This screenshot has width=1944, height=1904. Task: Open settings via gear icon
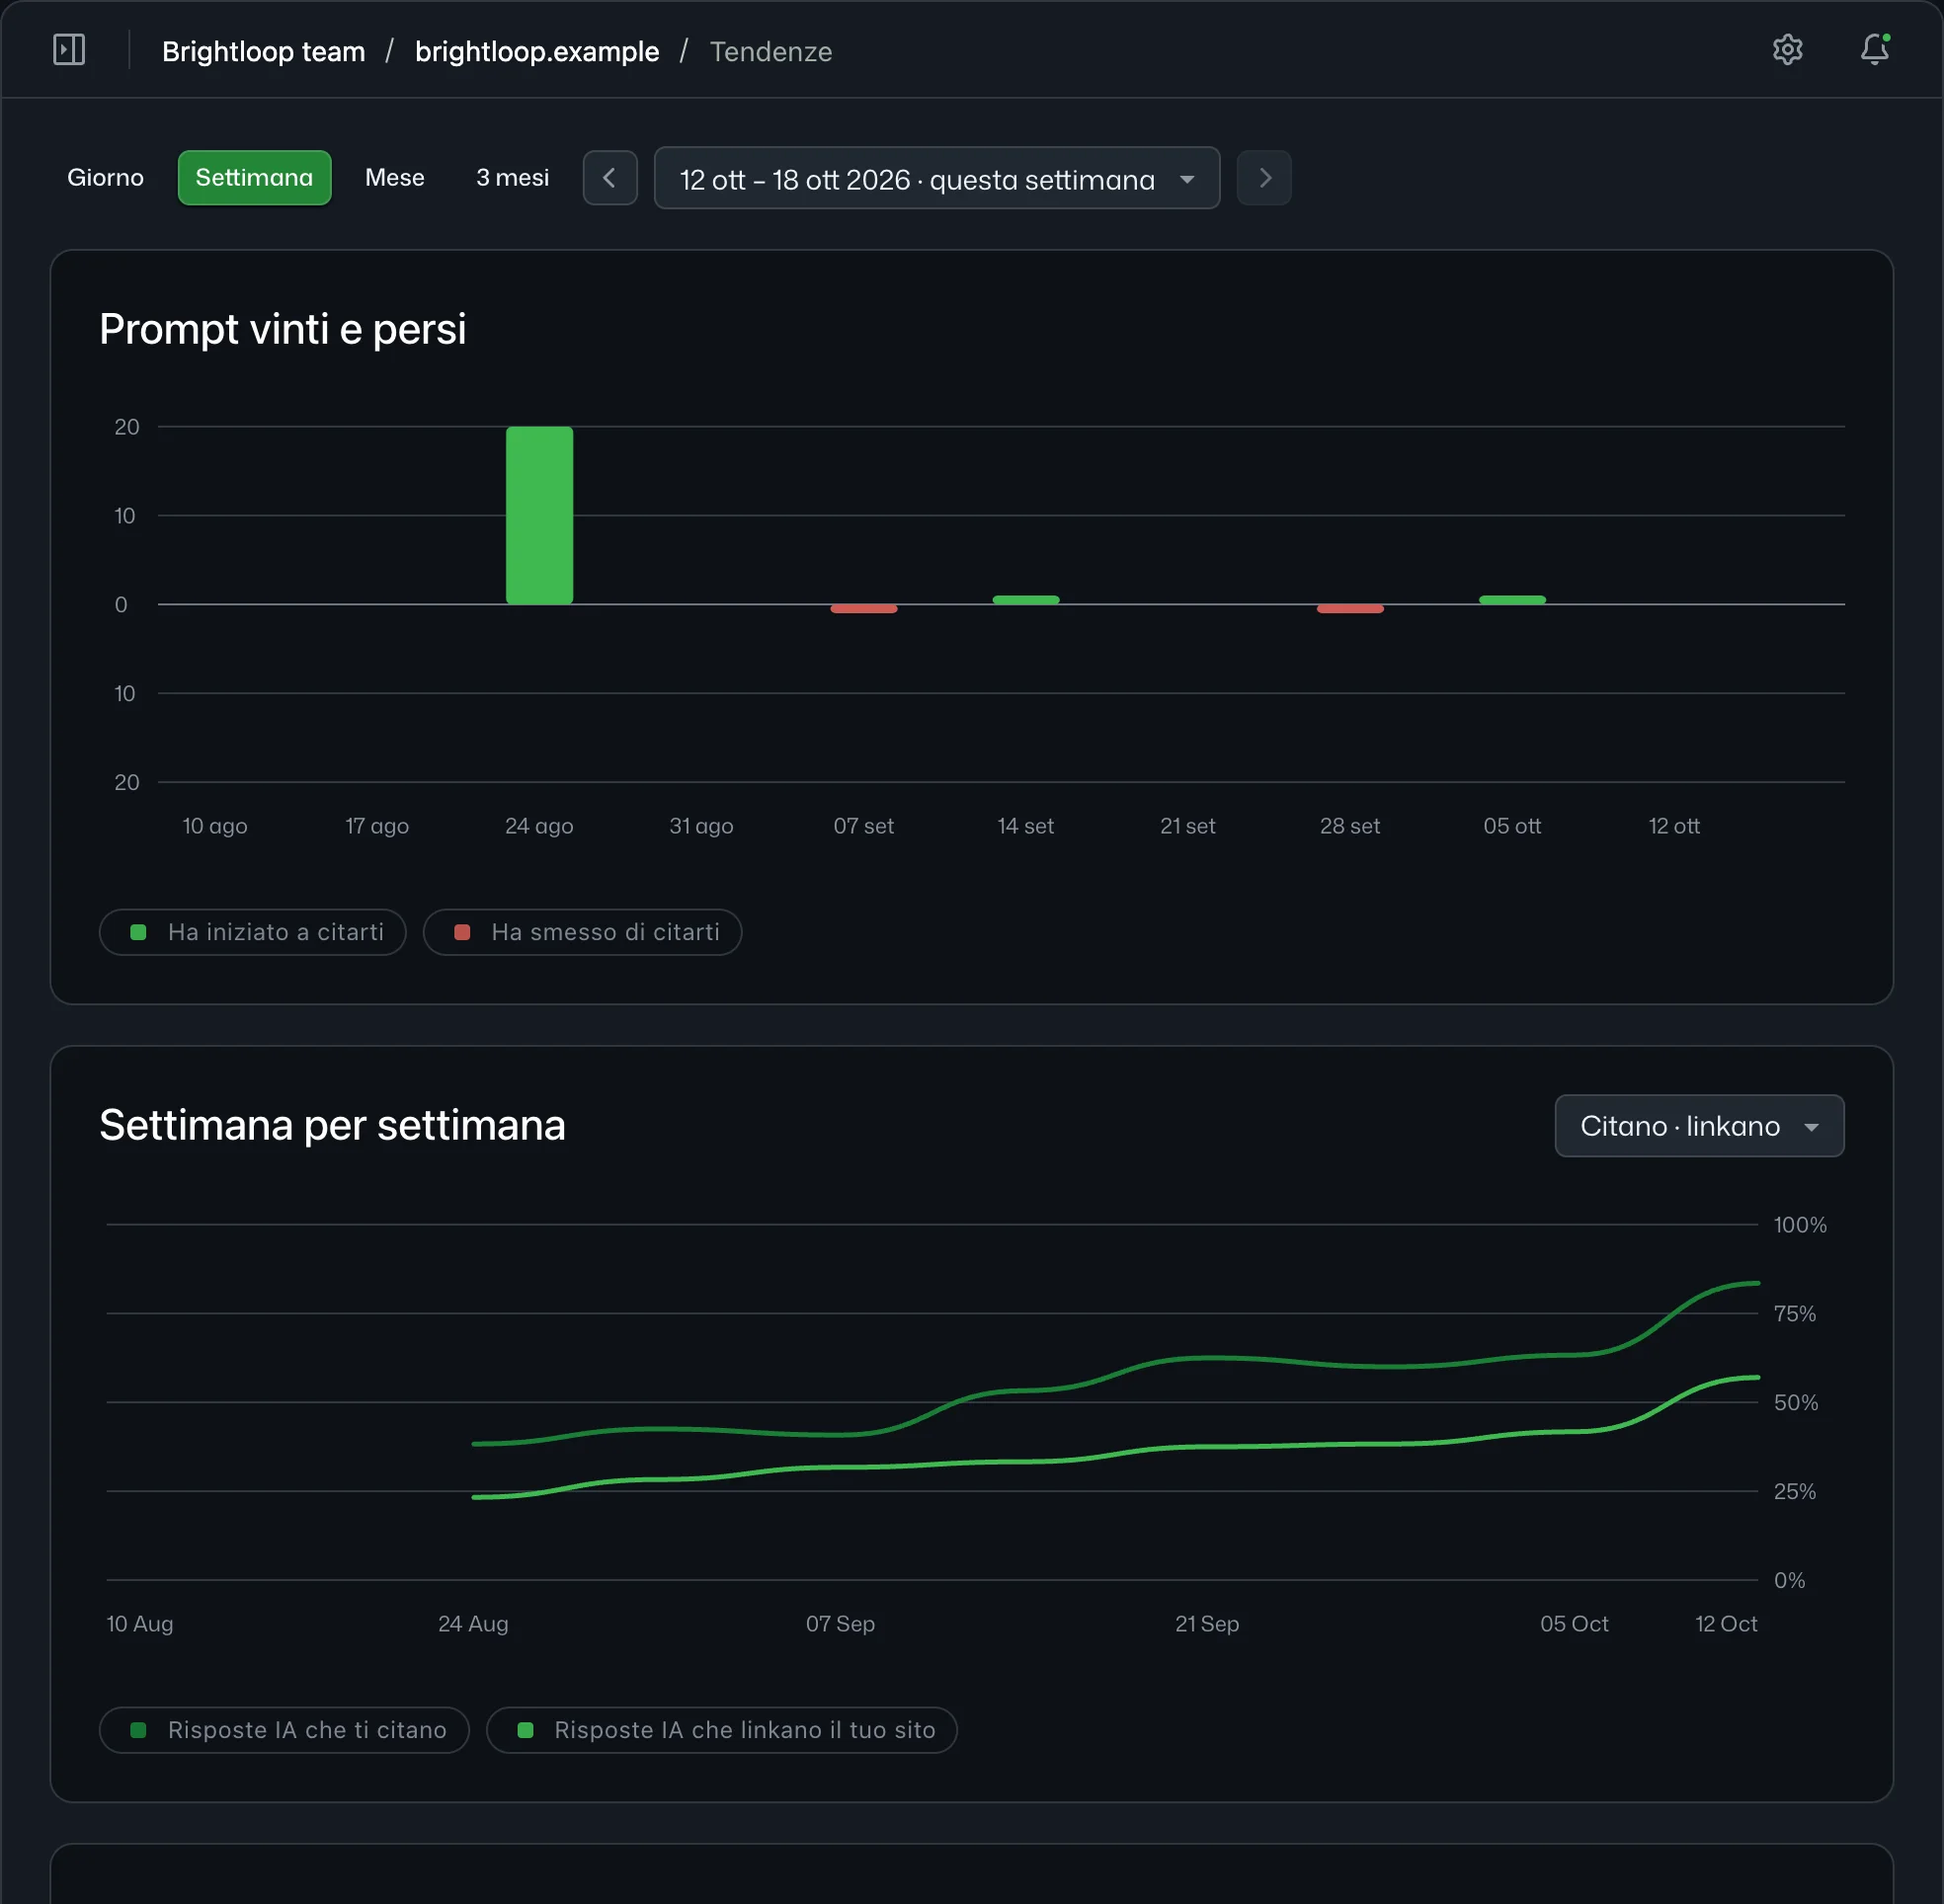point(1787,50)
